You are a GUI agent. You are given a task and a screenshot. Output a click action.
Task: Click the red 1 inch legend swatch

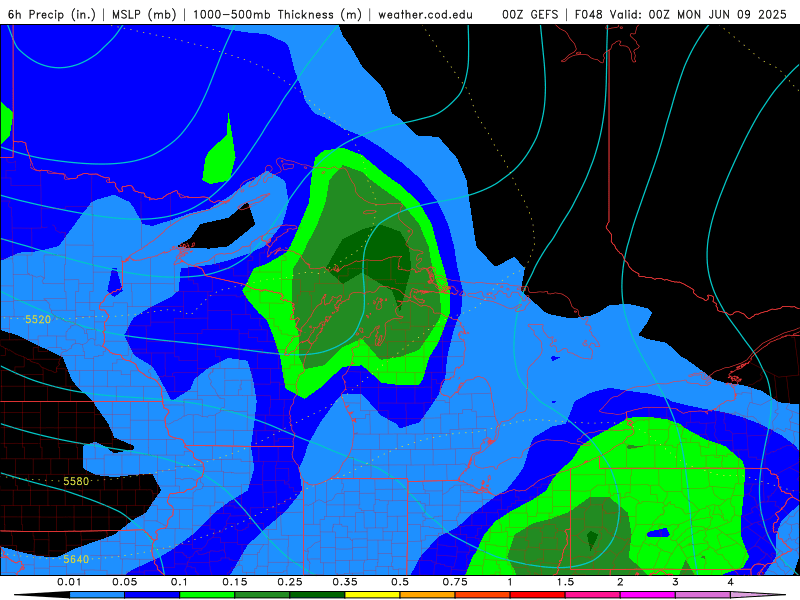coord(538,595)
